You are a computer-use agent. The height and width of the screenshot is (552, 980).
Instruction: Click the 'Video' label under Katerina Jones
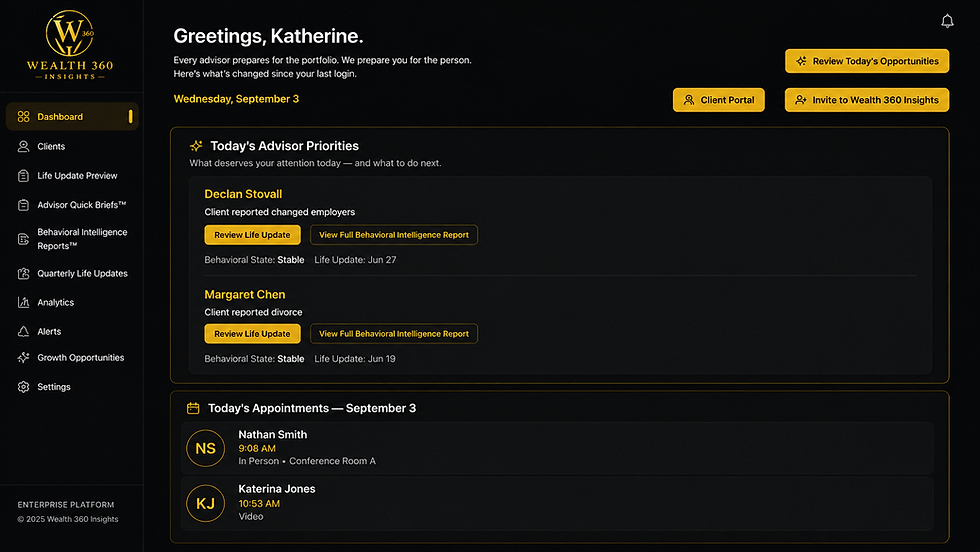[251, 516]
